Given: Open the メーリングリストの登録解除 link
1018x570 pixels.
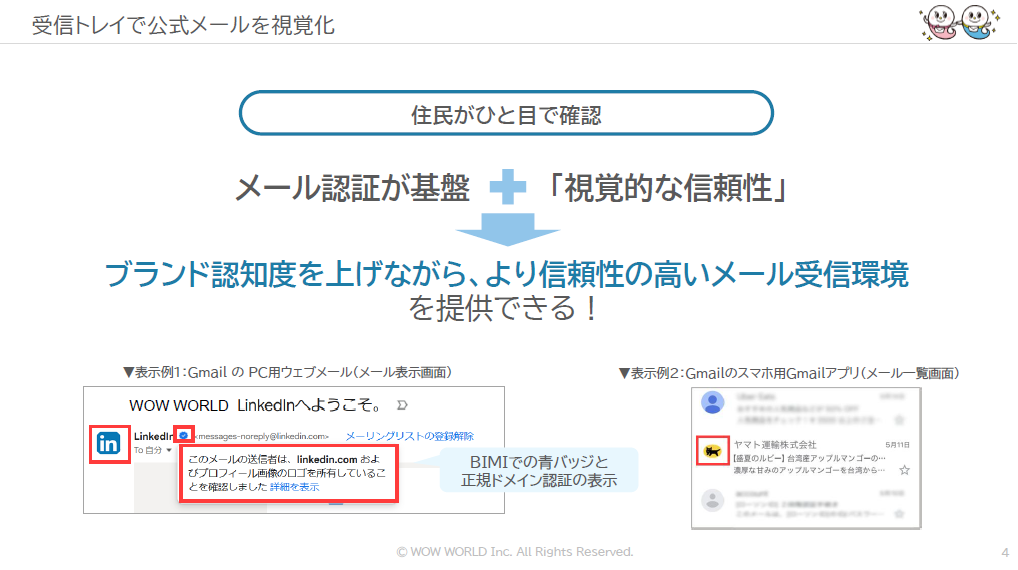Looking at the screenshot, I should pos(409,436).
